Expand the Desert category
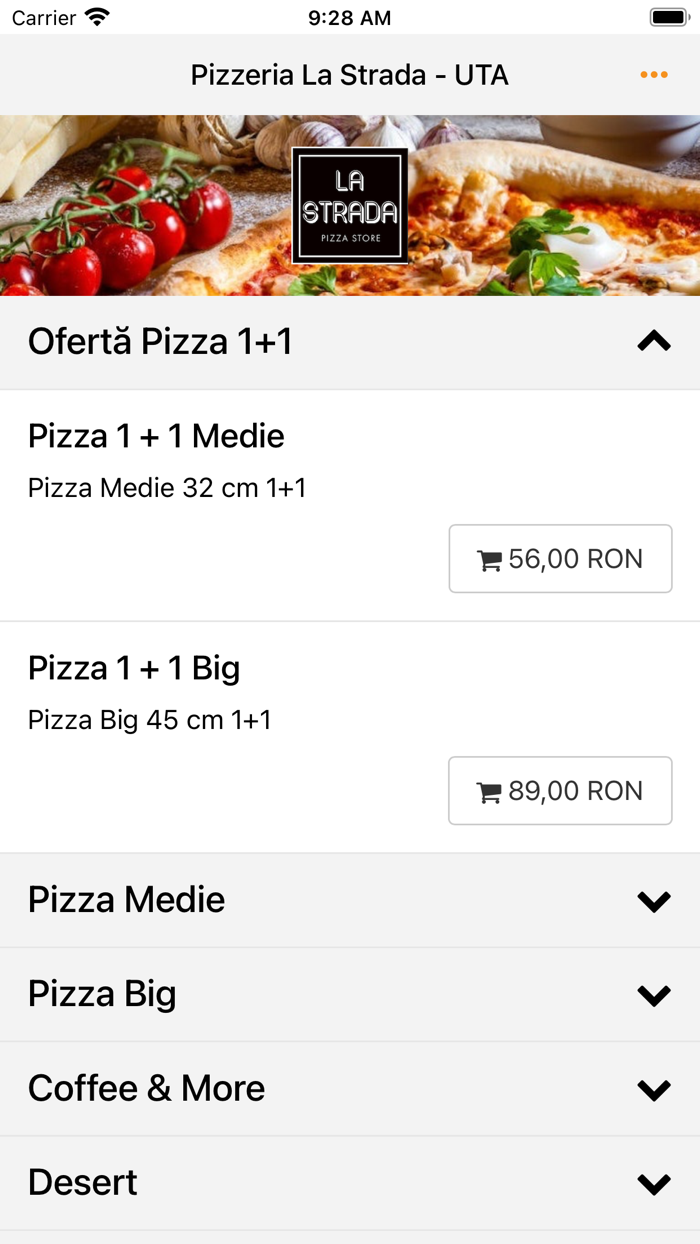 654,1182
